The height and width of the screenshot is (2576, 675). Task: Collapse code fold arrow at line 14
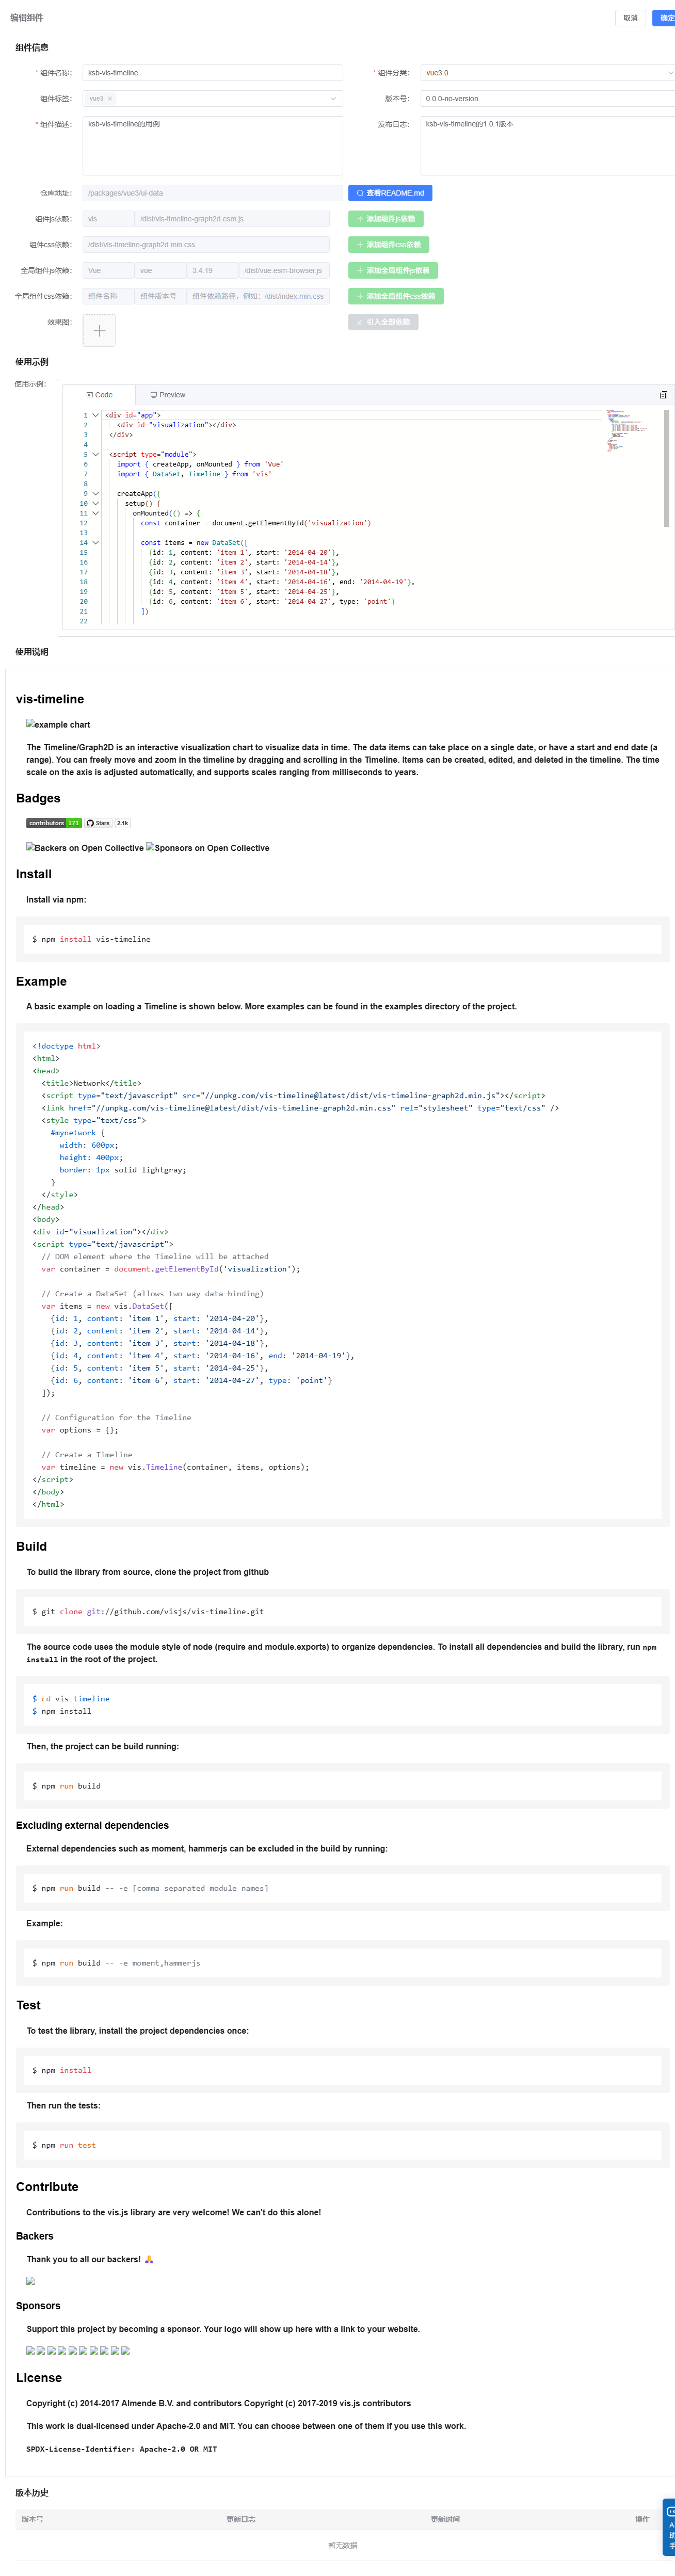point(96,543)
